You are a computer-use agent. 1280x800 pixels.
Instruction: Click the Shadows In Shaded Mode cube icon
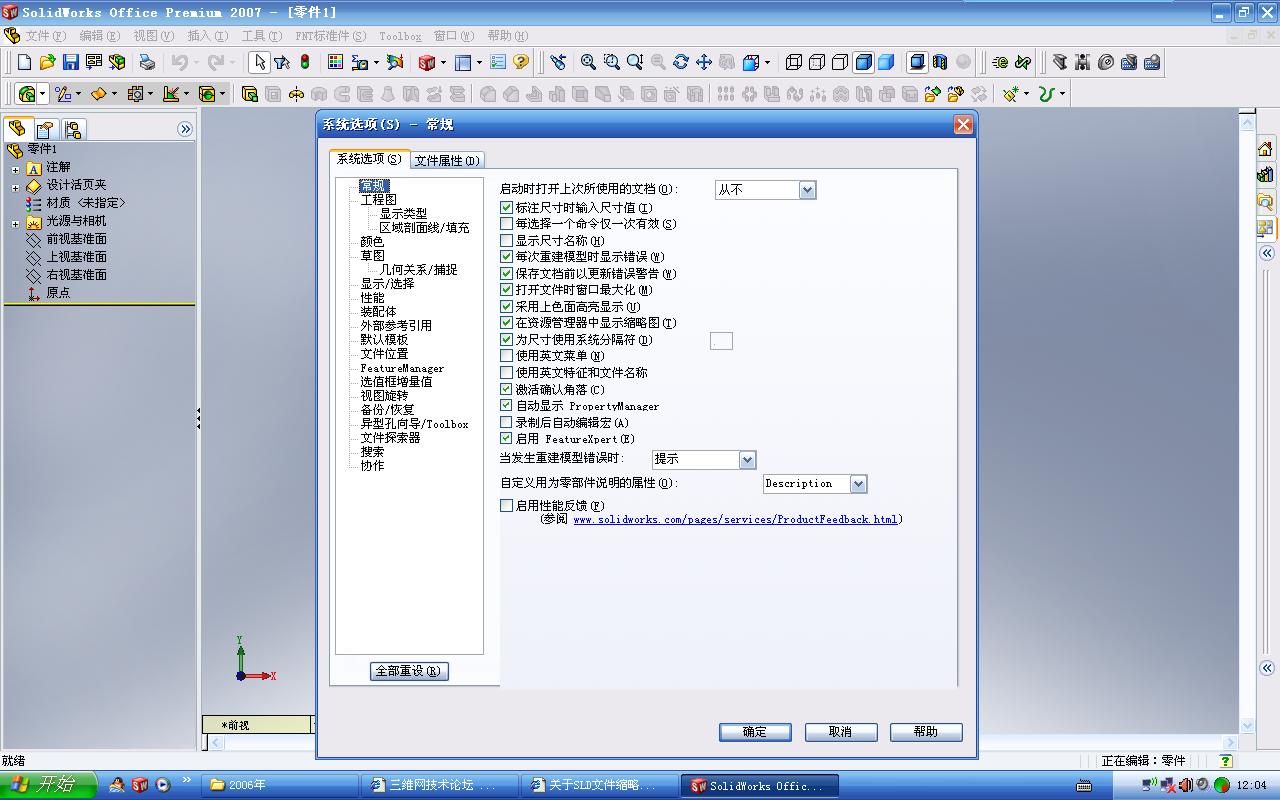pos(917,62)
